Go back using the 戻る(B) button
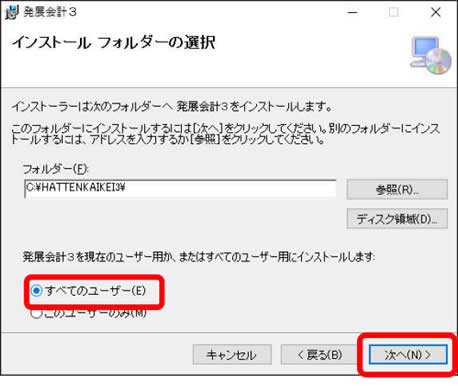 click(320, 355)
